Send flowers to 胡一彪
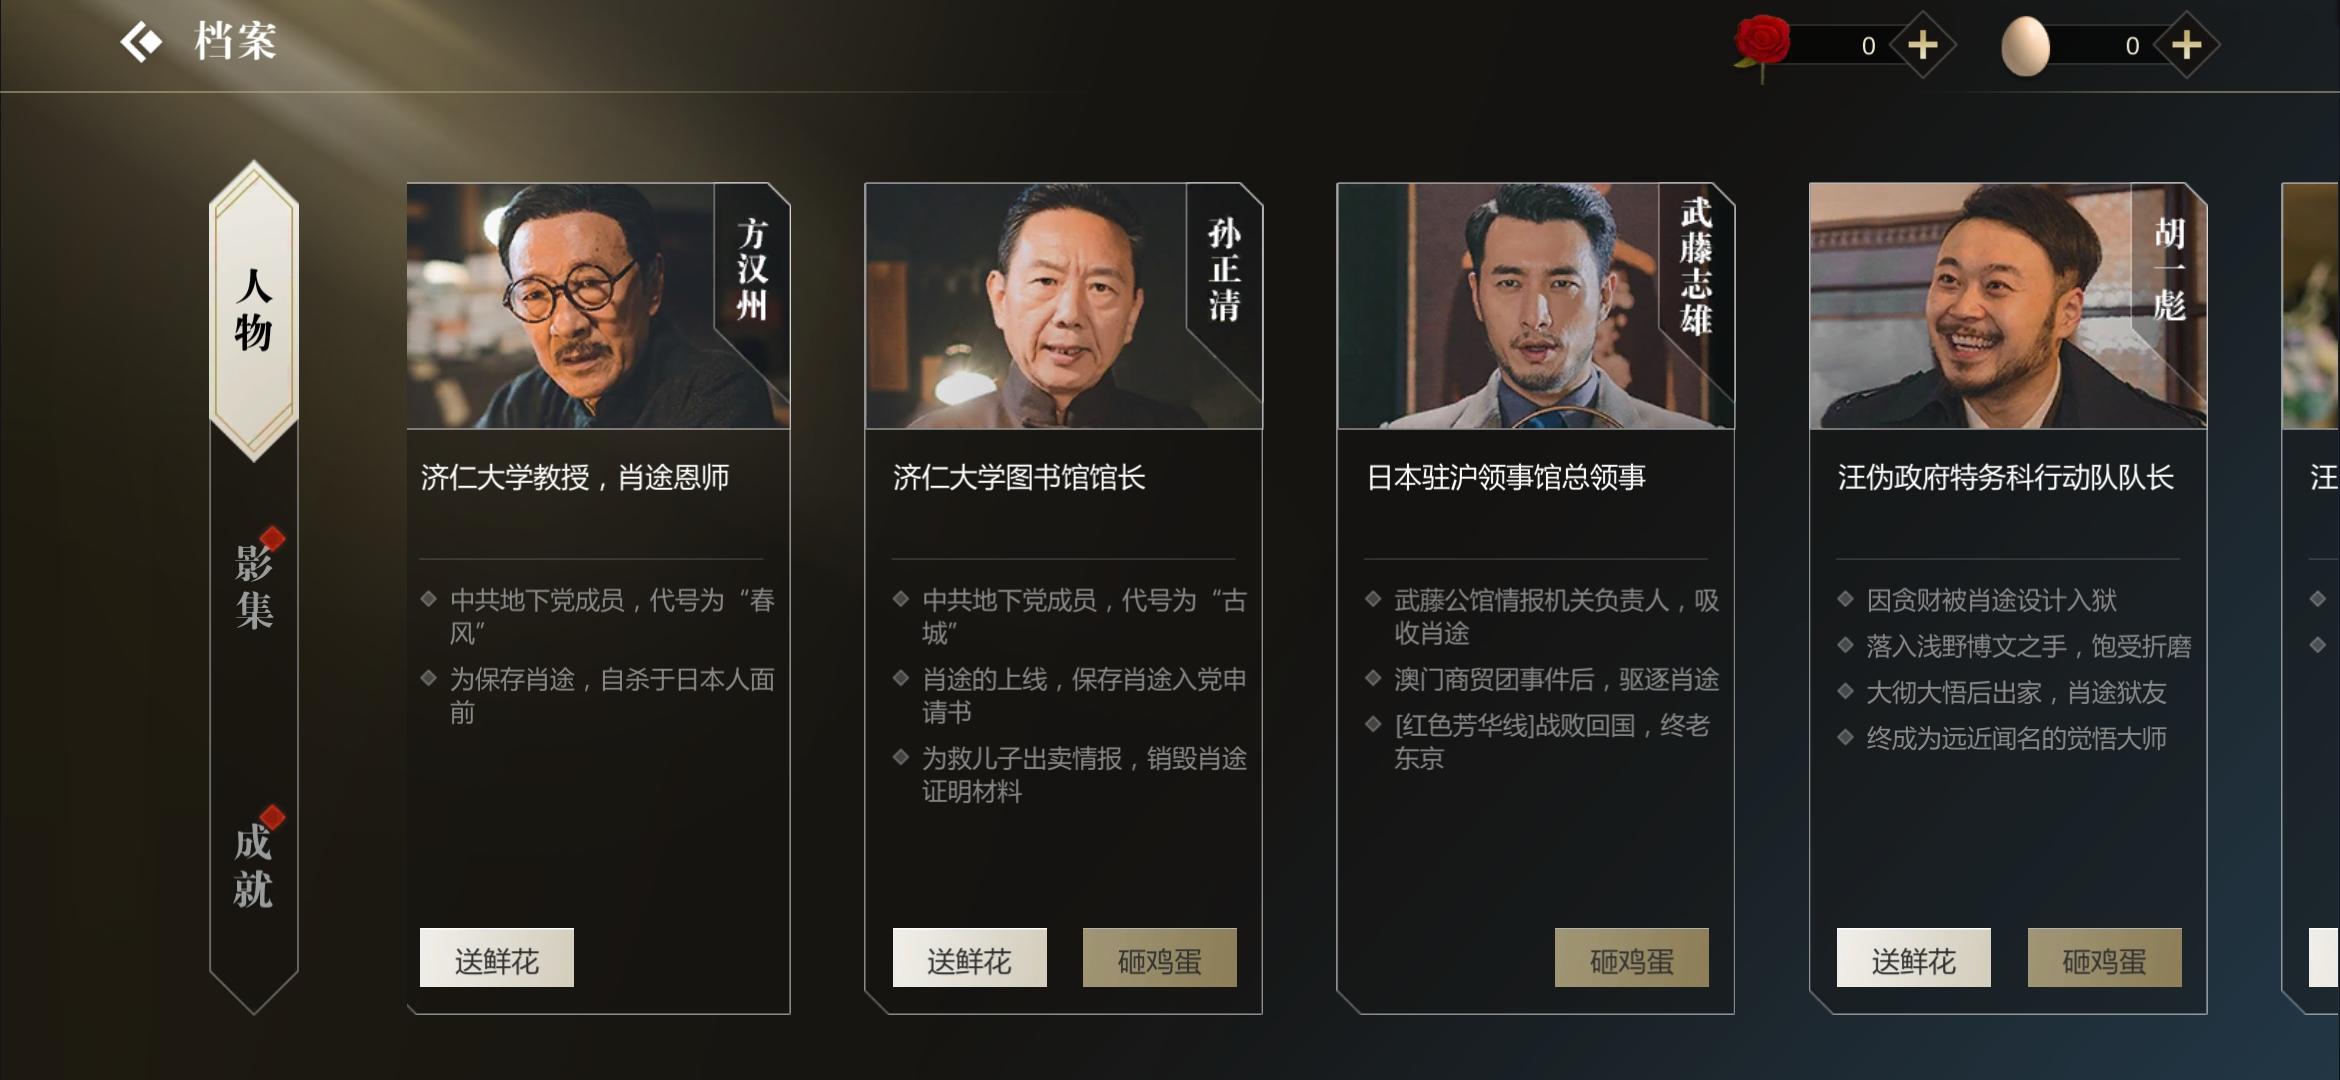 pos(1914,958)
